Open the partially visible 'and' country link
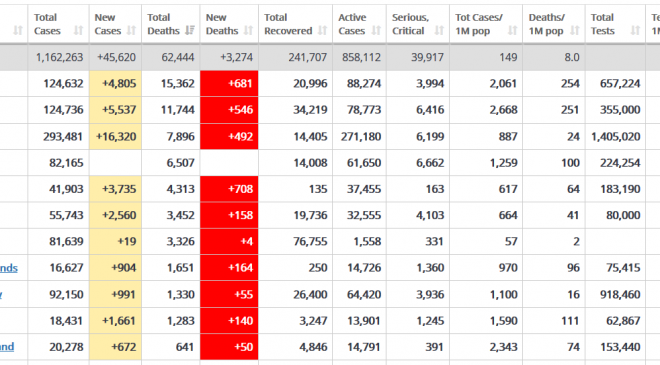 coord(7,347)
